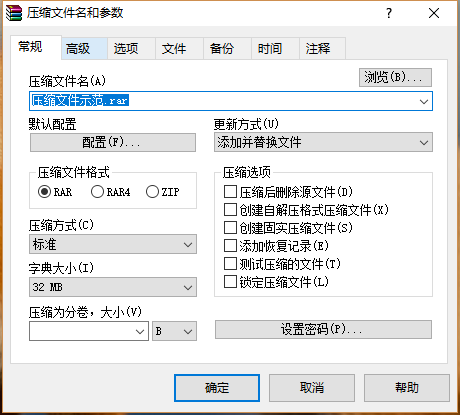Image resolution: width=460 pixels, height=415 pixels.
Task: Click the archive name input field
Action: [231, 101]
